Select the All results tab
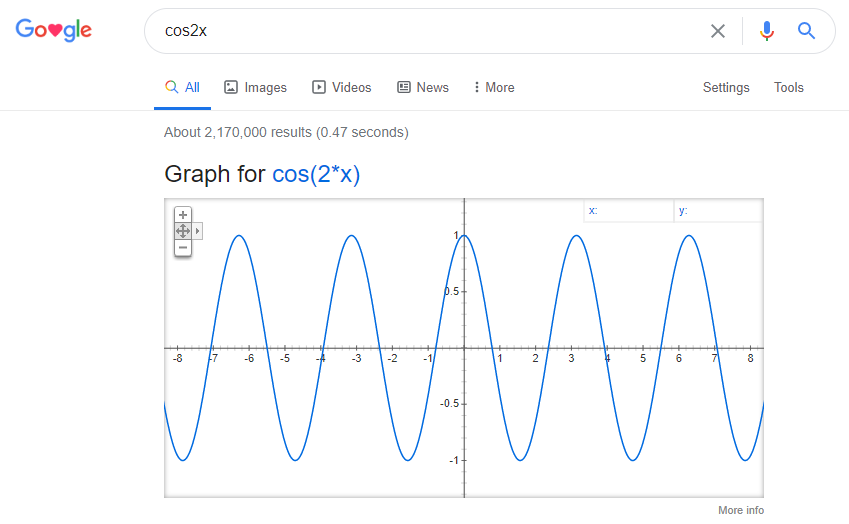This screenshot has width=849, height=524. [x=183, y=88]
